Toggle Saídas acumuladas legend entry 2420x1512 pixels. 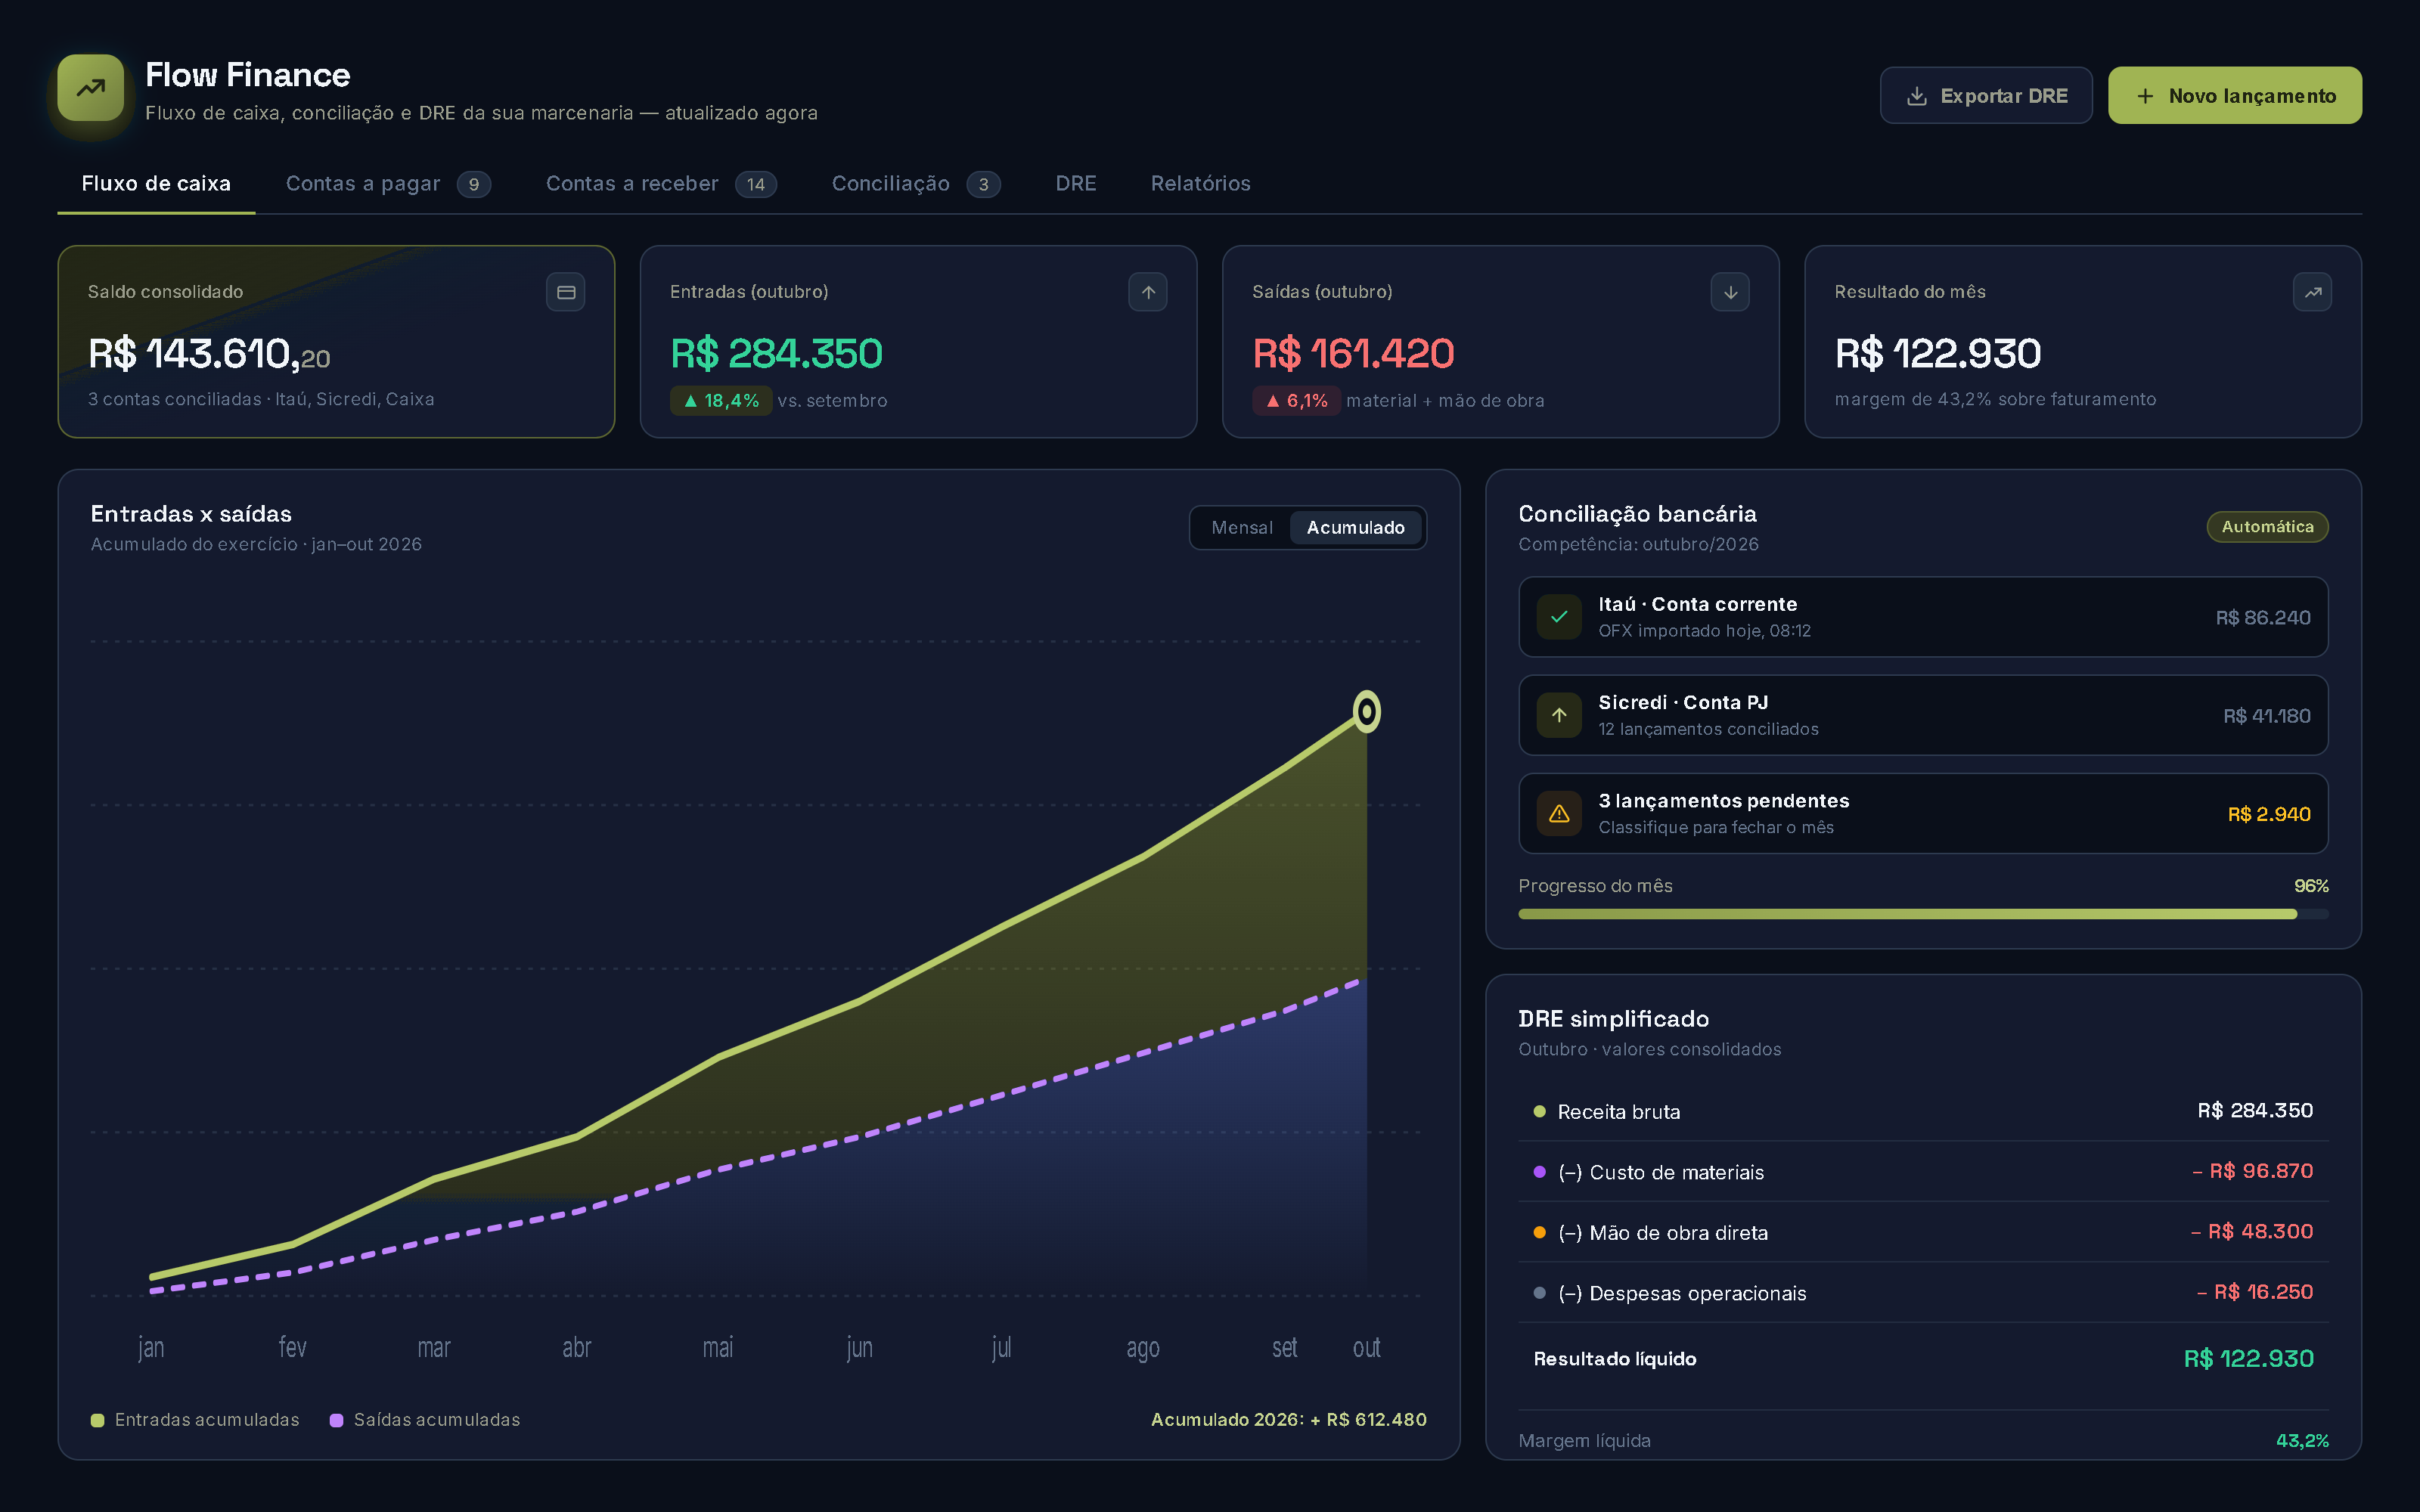click(x=425, y=1420)
